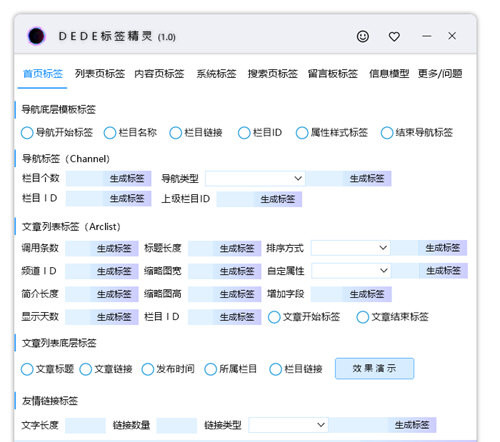The height and width of the screenshot is (442, 500).
Task: Select 导航开始标签 radio button
Action: coord(27,133)
